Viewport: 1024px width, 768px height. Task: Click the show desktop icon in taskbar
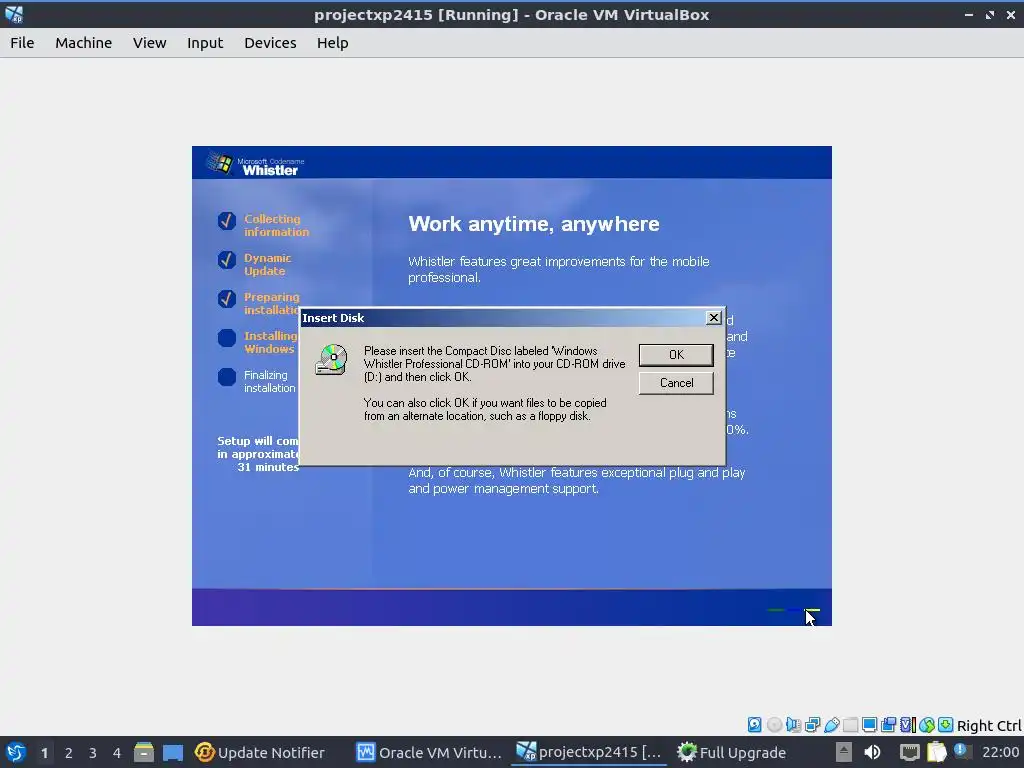coord(173,753)
